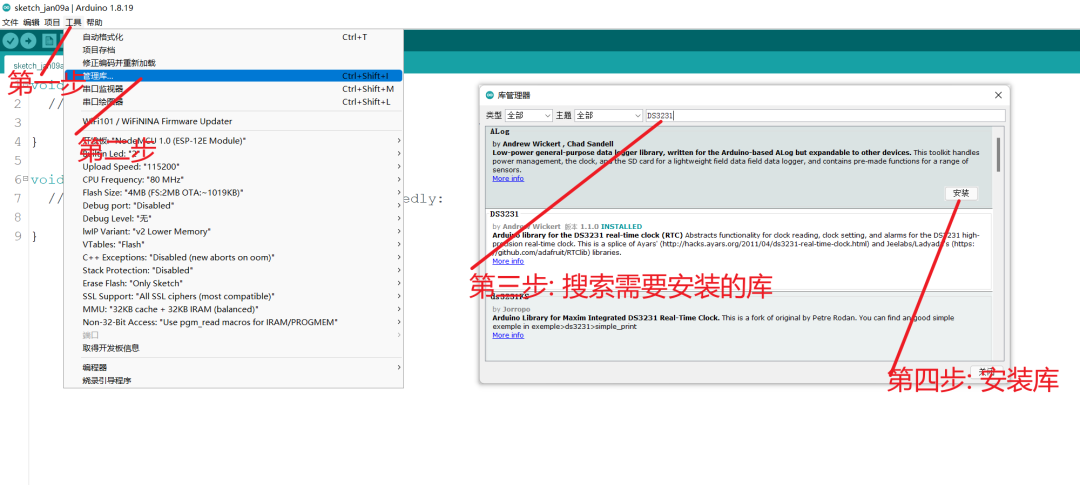1080x485 pixels.
Task: Click the New sketch toolbar icon
Action: coord(48,41)
